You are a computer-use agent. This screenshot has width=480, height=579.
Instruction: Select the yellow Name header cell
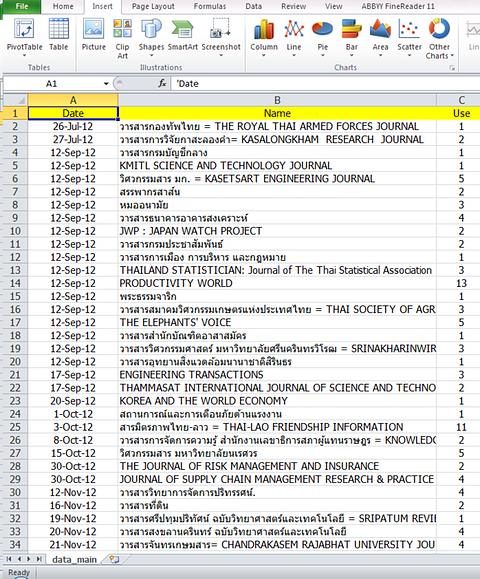pos(277,113)
